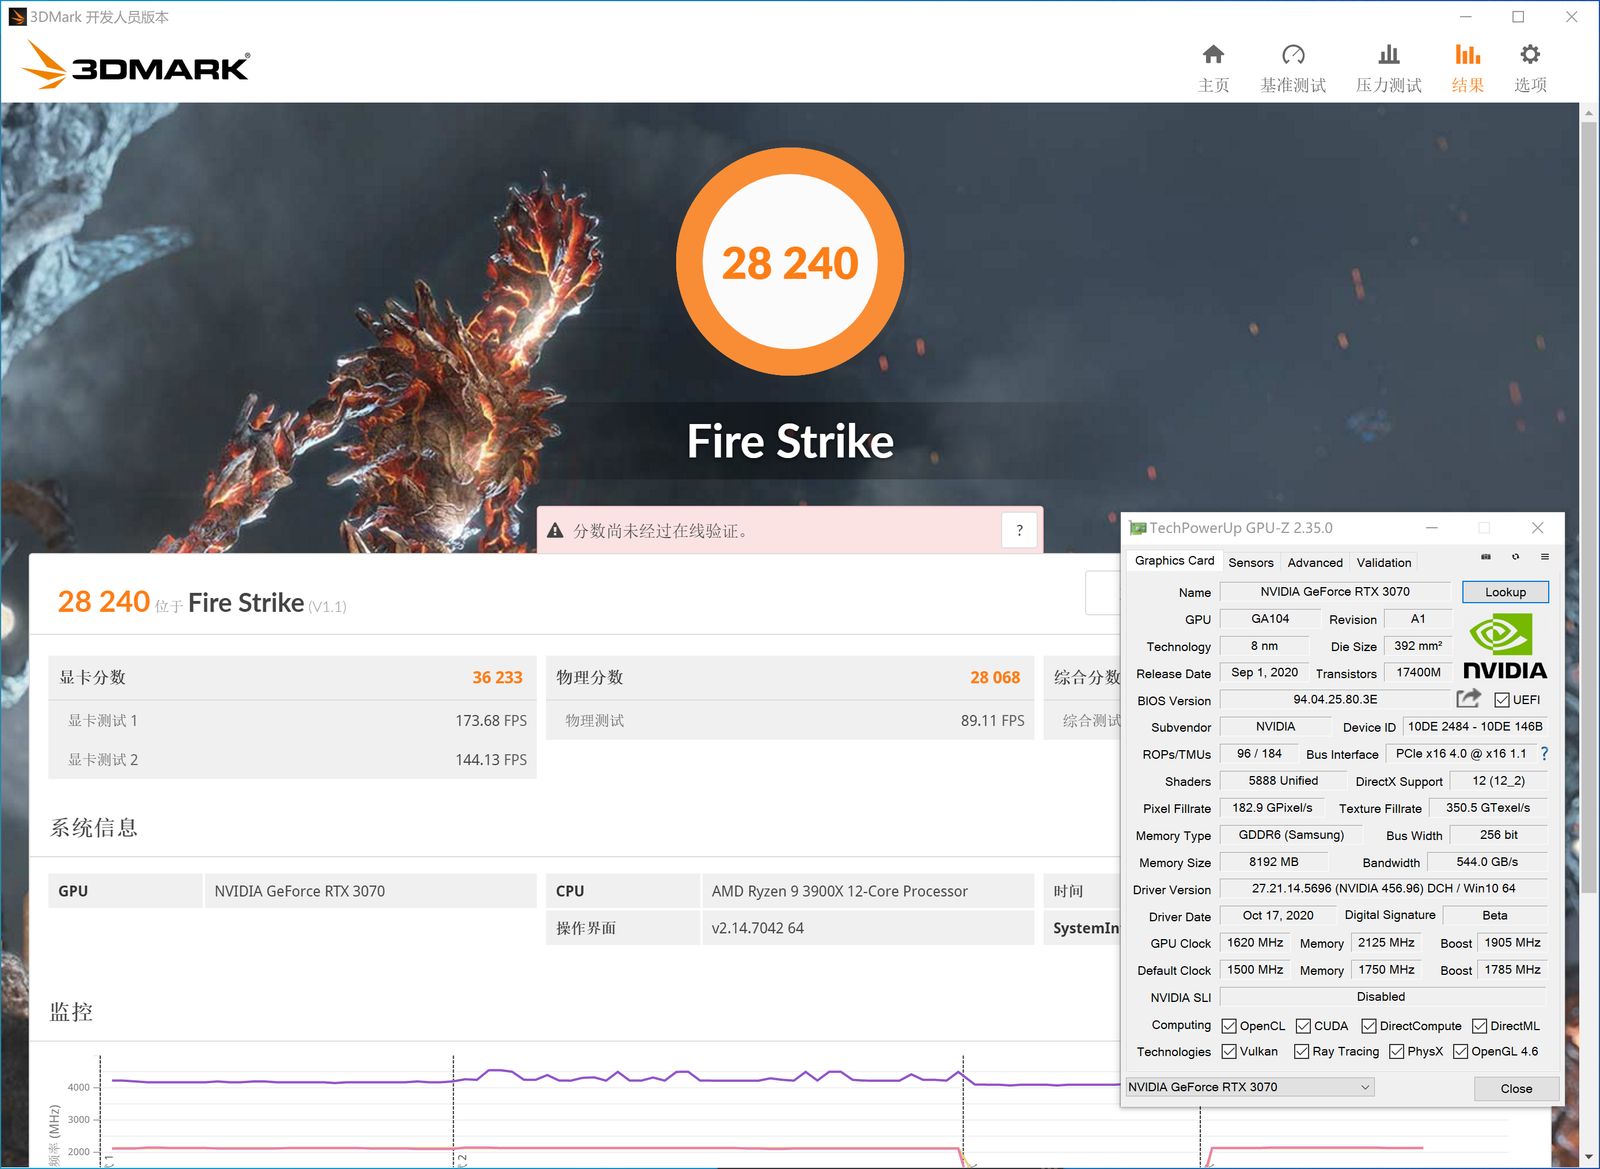
Task: Click the GPU value in 系统信息 section
Action: [299, 891]
